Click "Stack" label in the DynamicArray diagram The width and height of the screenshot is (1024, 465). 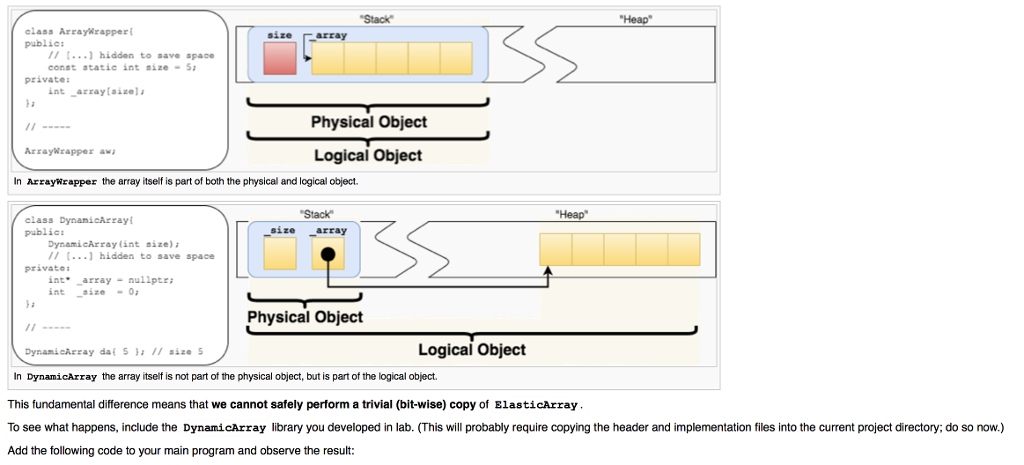(x=317, y=214)
